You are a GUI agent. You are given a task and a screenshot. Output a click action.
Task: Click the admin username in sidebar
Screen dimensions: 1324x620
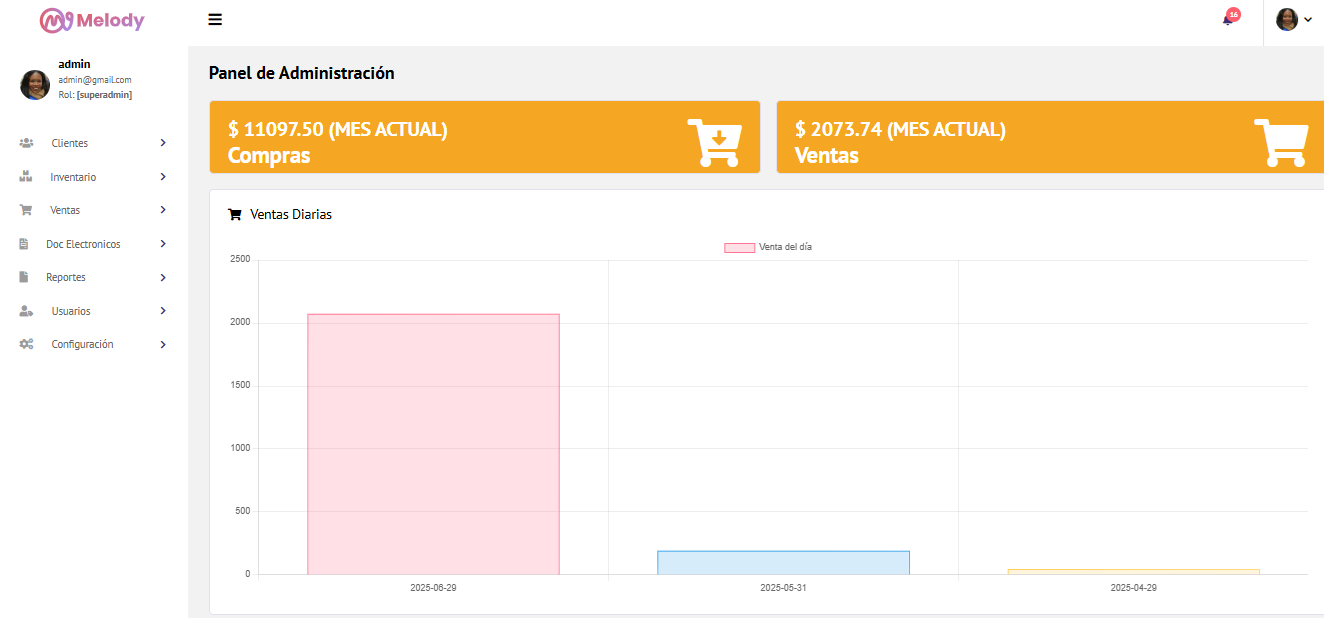(x=74, y=64)
